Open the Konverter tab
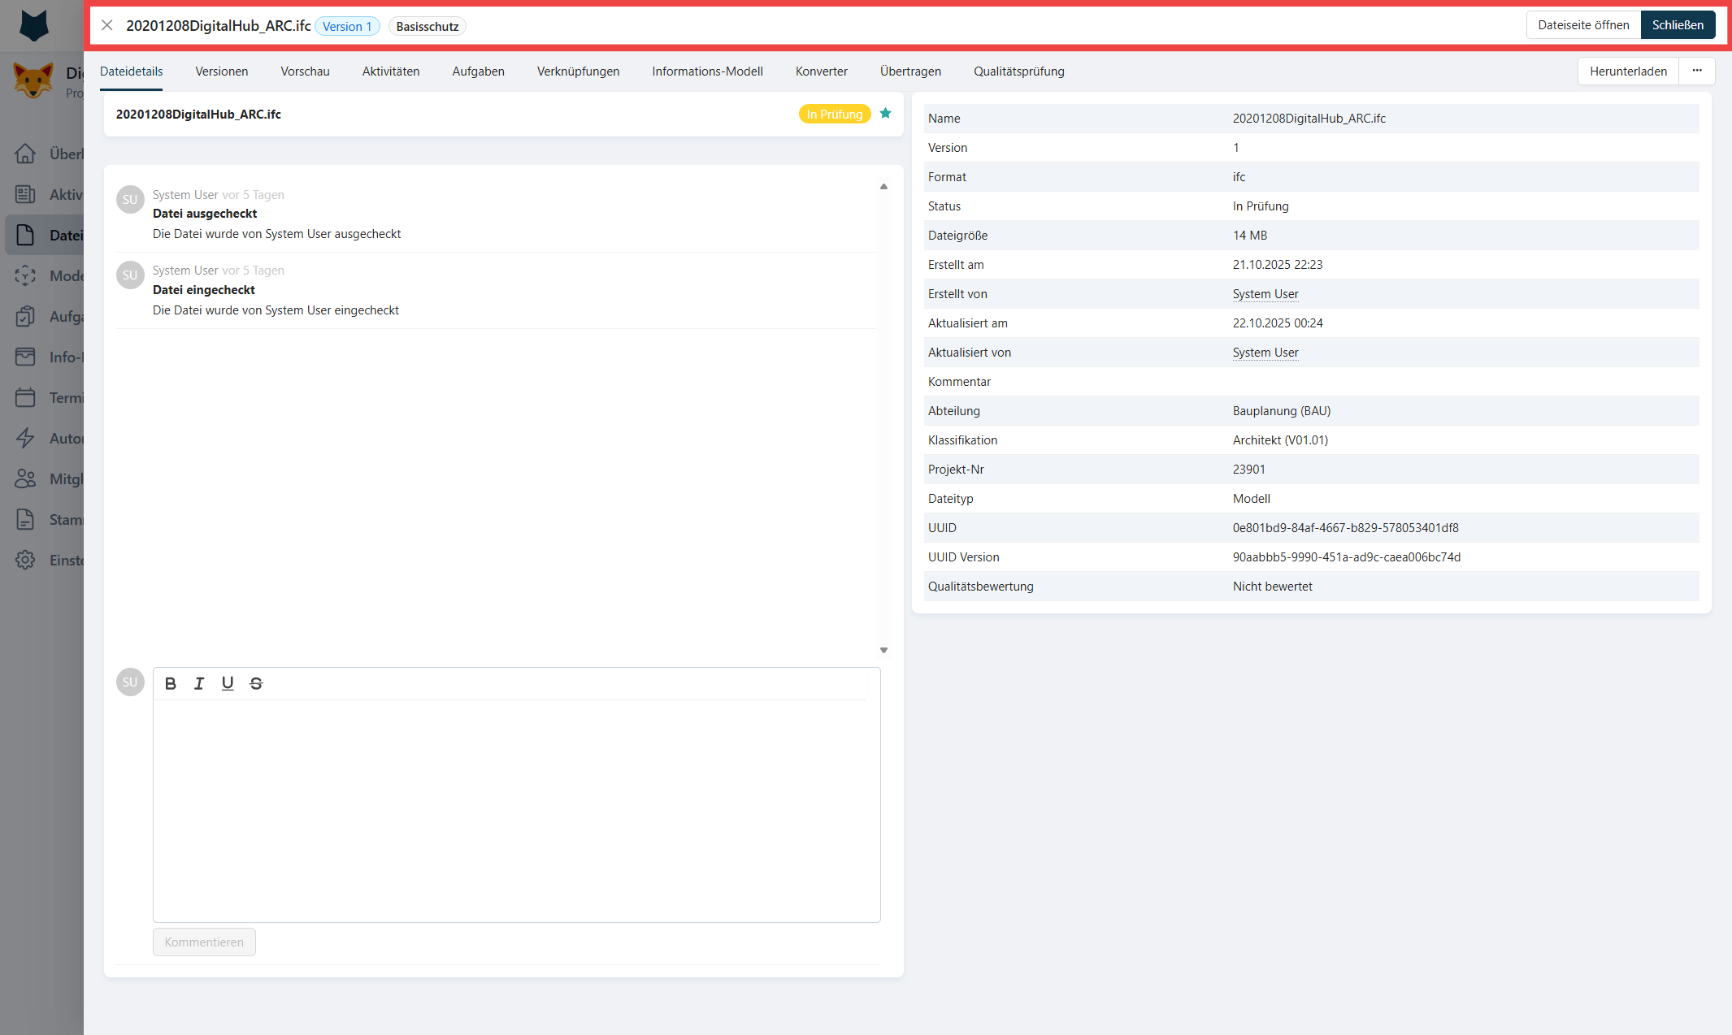 [x=821, y=71]
